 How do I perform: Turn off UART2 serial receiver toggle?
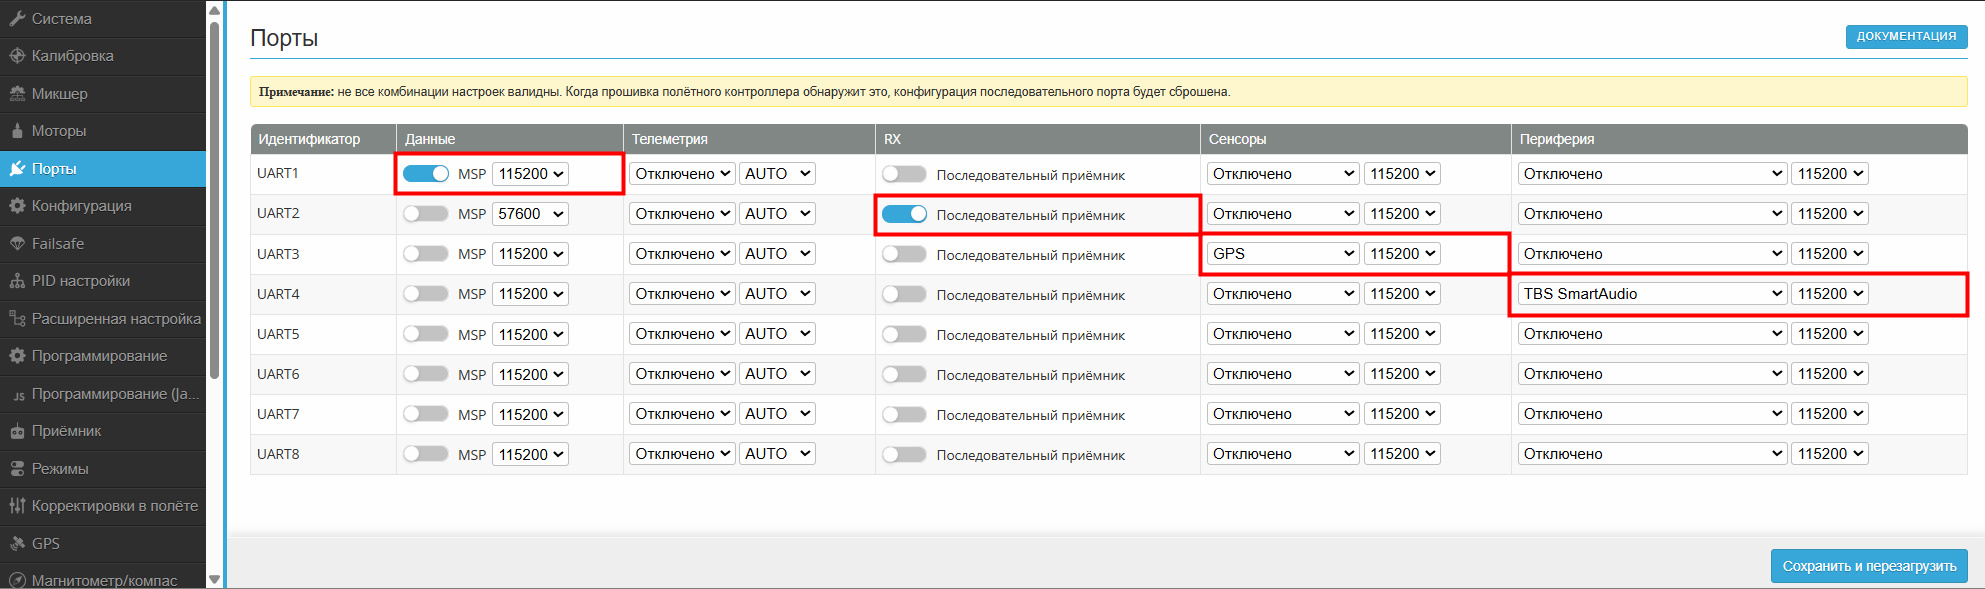(x=904, y=214)
